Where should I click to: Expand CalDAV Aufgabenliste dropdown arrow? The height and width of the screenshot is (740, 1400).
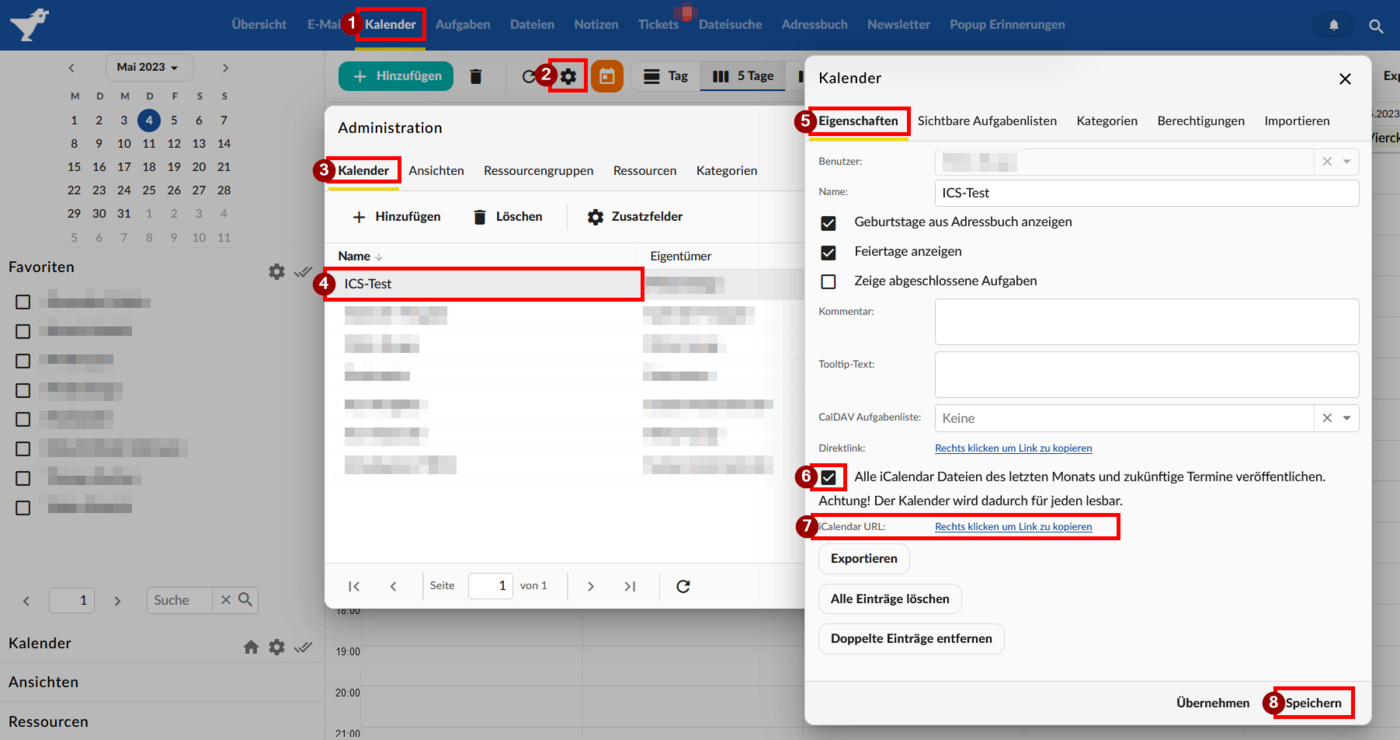point(1347,418)
